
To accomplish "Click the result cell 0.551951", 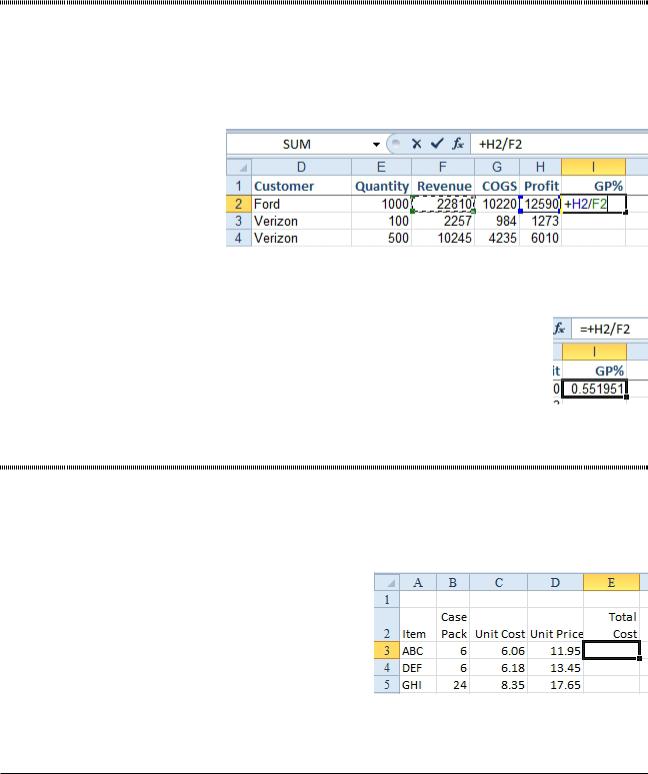I will 595,389.
